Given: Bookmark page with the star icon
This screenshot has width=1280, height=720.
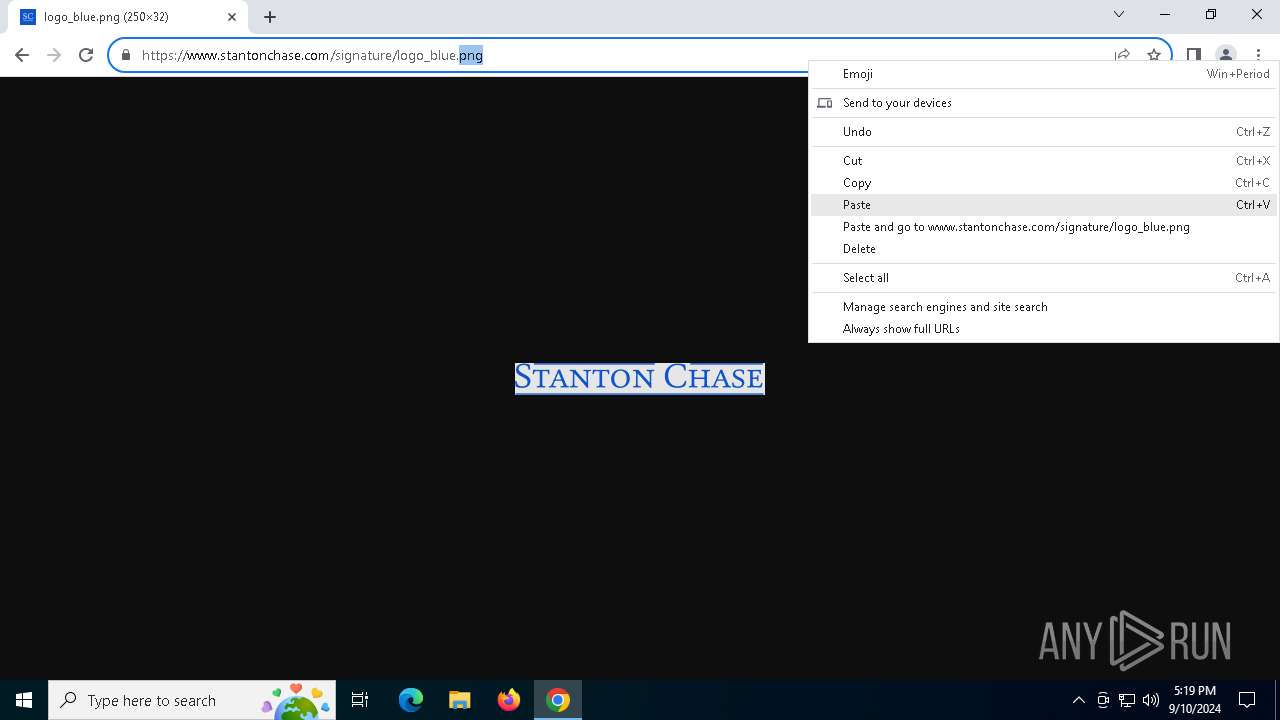Looking at the screenshot, I should [1154, 55].
